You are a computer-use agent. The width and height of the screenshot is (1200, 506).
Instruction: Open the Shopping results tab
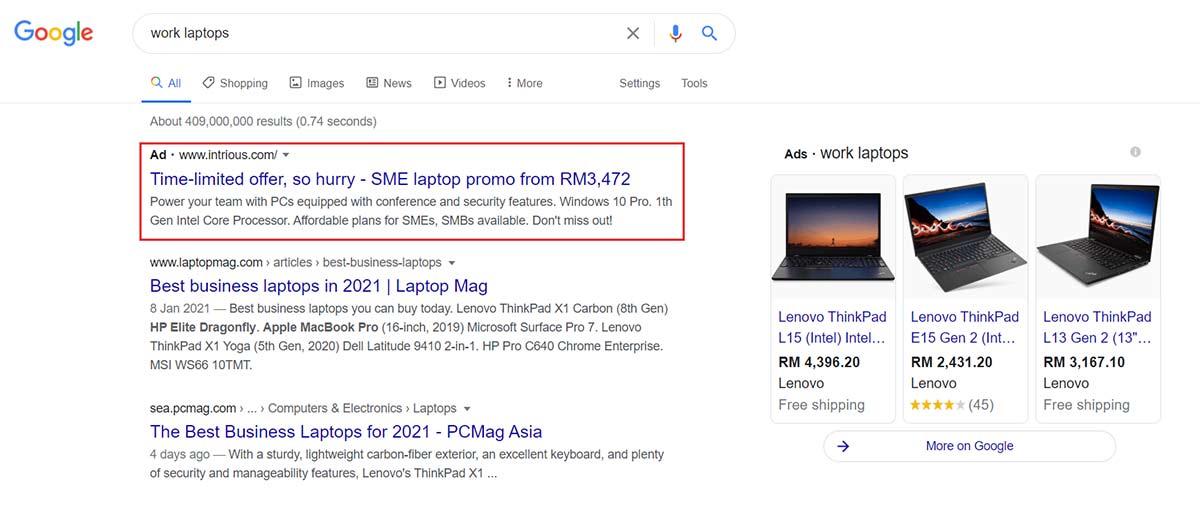click(x=235, y=83)
